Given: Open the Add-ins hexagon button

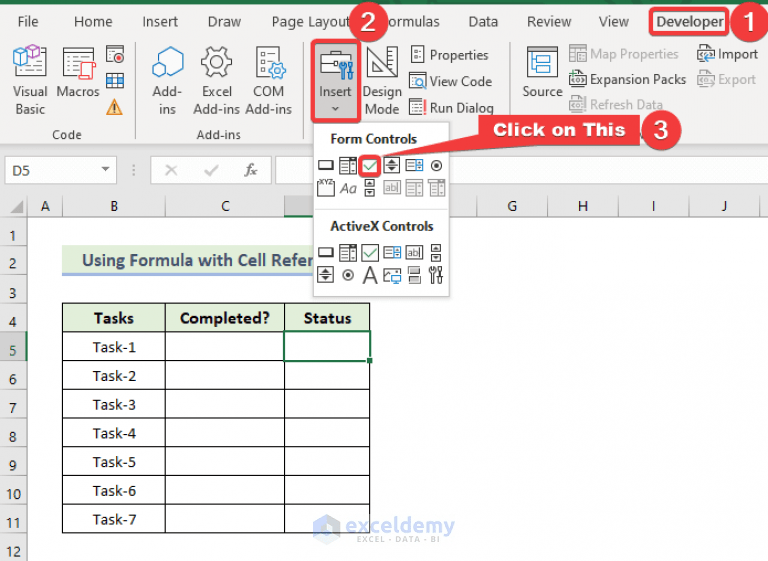Looking at the screenshot, I should click(x=167, y=80).
